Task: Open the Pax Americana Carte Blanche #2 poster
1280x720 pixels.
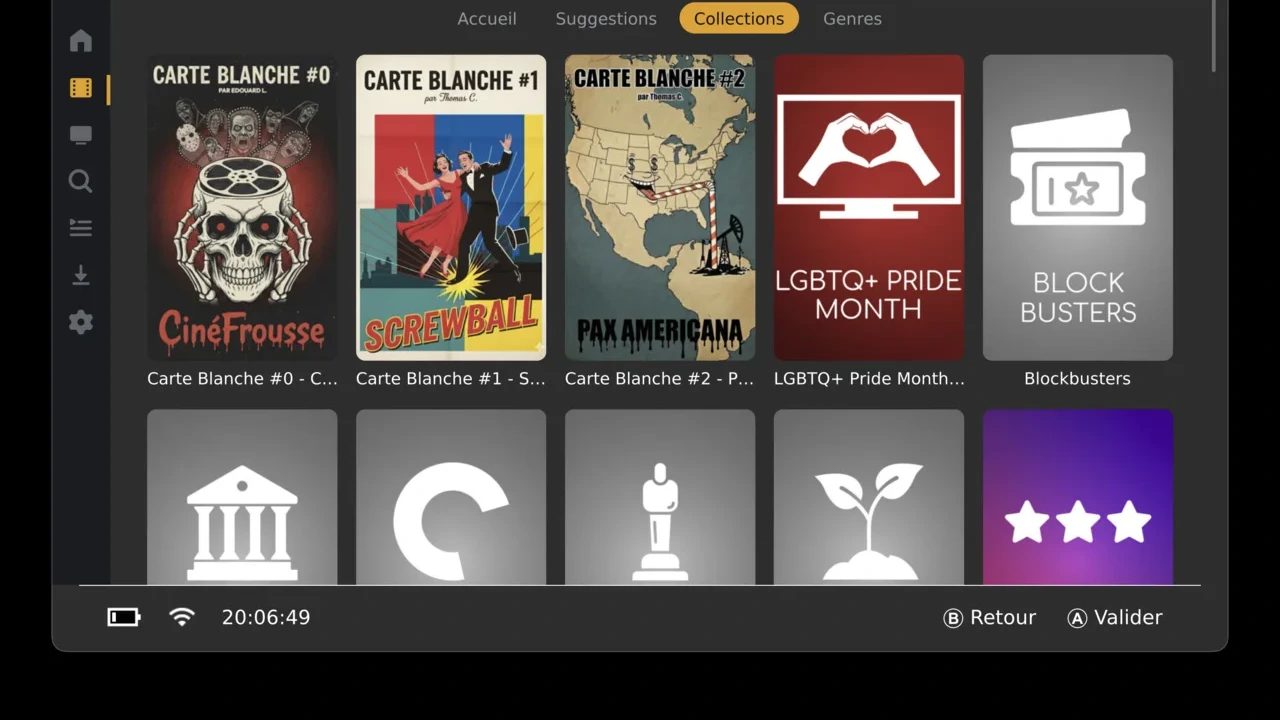Action: (x=660, y=207)
